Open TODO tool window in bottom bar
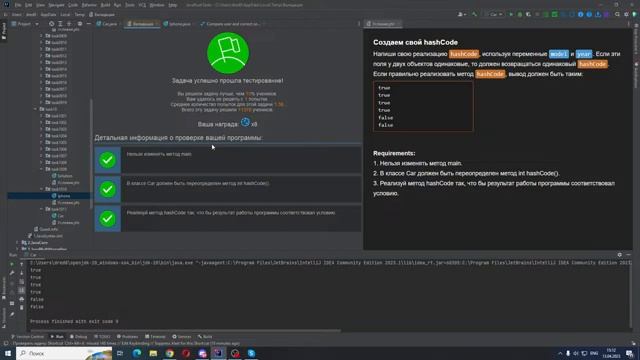 pyautogui.click(x=102, y=337)
